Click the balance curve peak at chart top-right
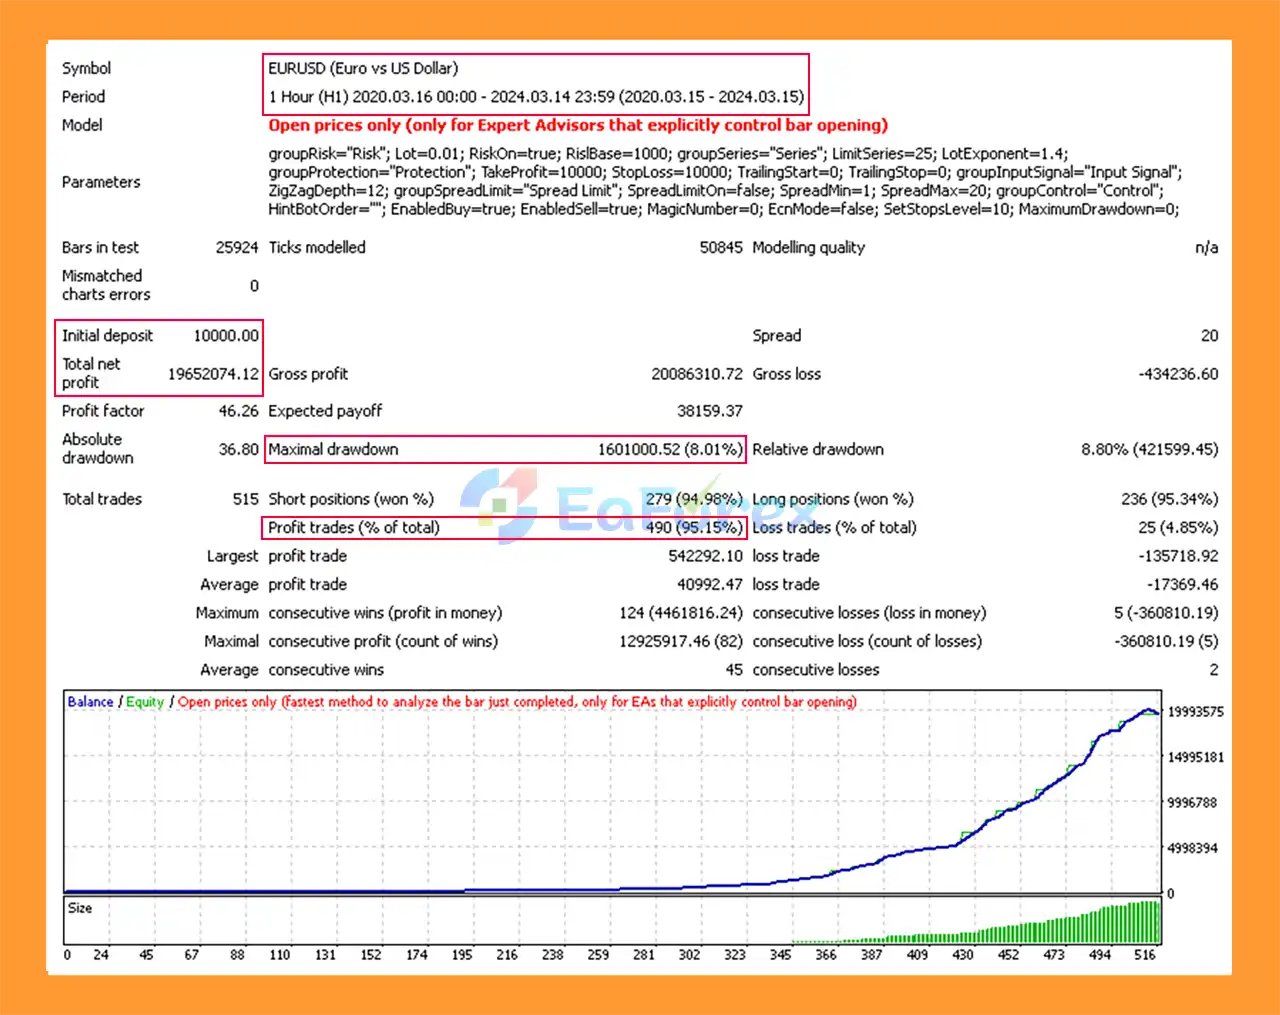Viewport: 1280px width, 1015px height. [1148, 710]
